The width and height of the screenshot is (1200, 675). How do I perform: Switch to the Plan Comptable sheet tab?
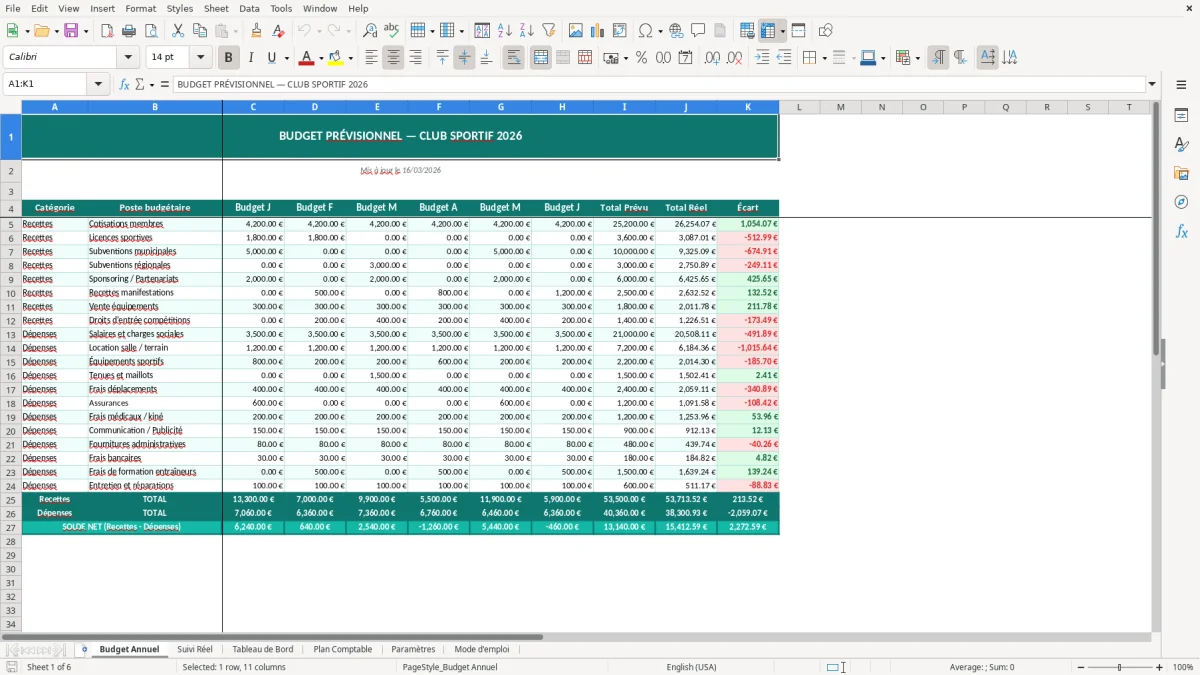pyautogui.click(x=343, y=649)
